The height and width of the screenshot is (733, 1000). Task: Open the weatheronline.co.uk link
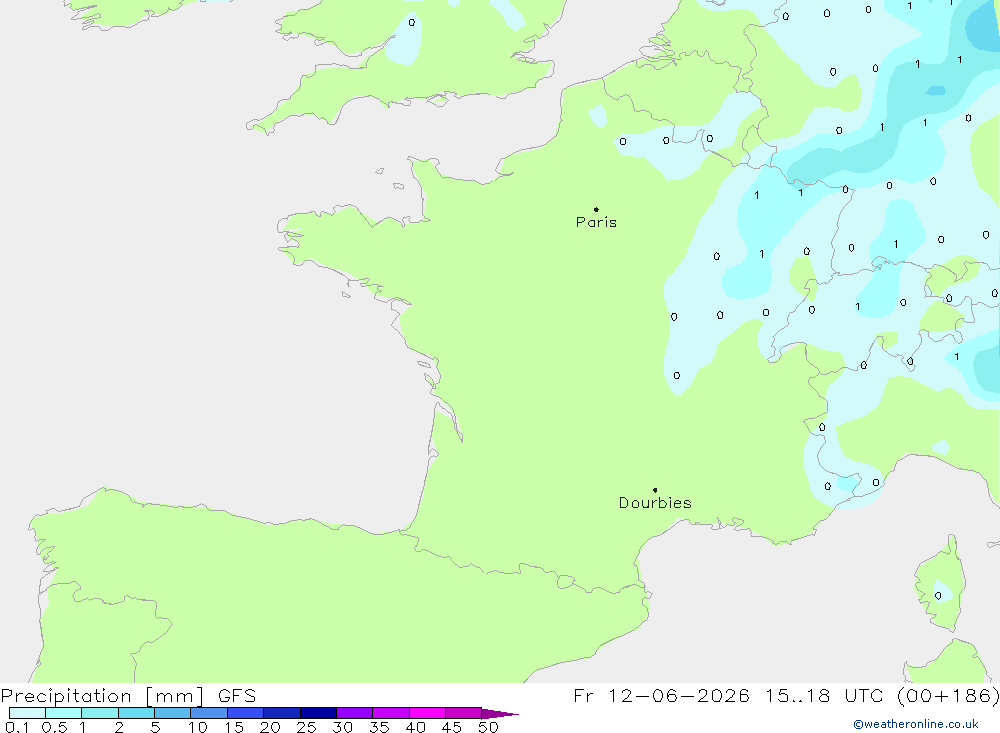[916, 724]
